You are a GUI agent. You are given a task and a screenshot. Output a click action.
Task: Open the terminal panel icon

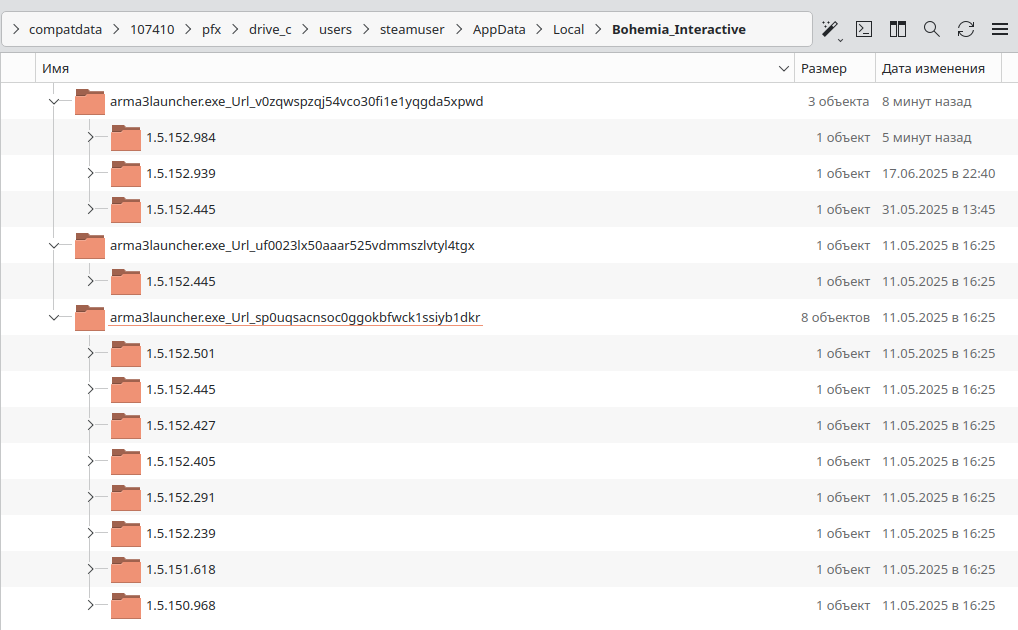click(x=864, y=29)
